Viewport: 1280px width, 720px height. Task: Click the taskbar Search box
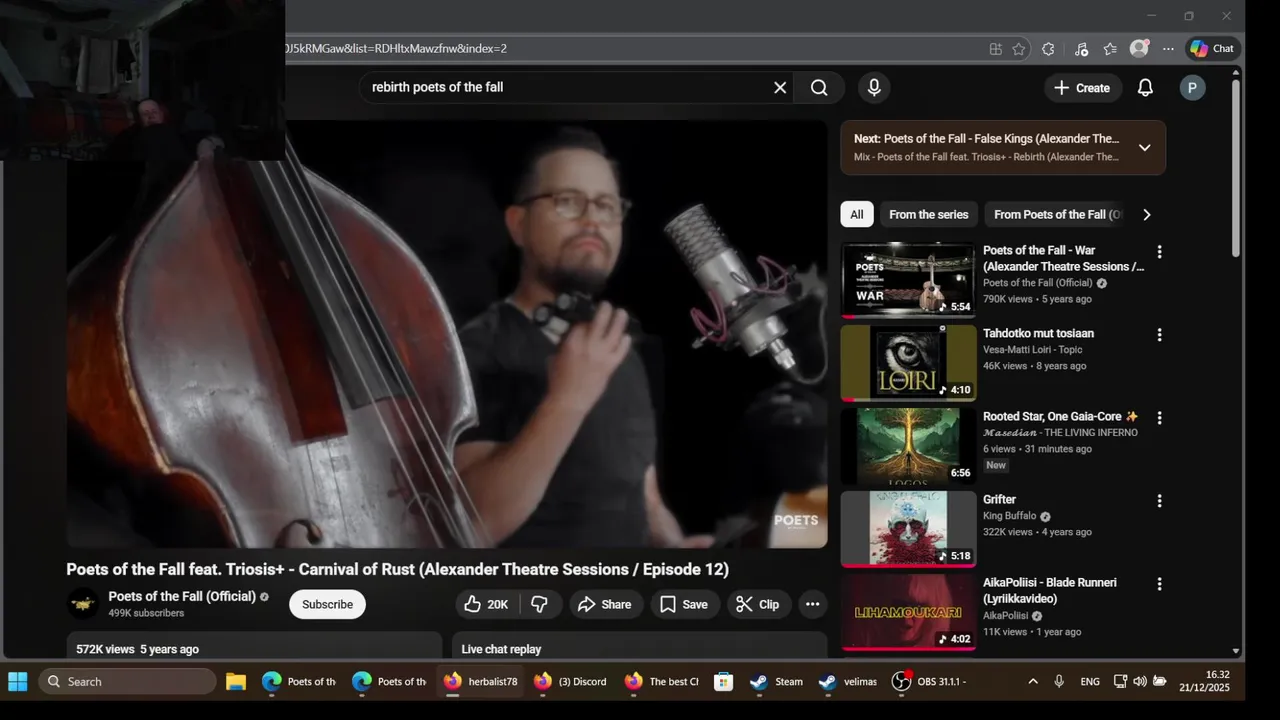[x=127, y=682]
